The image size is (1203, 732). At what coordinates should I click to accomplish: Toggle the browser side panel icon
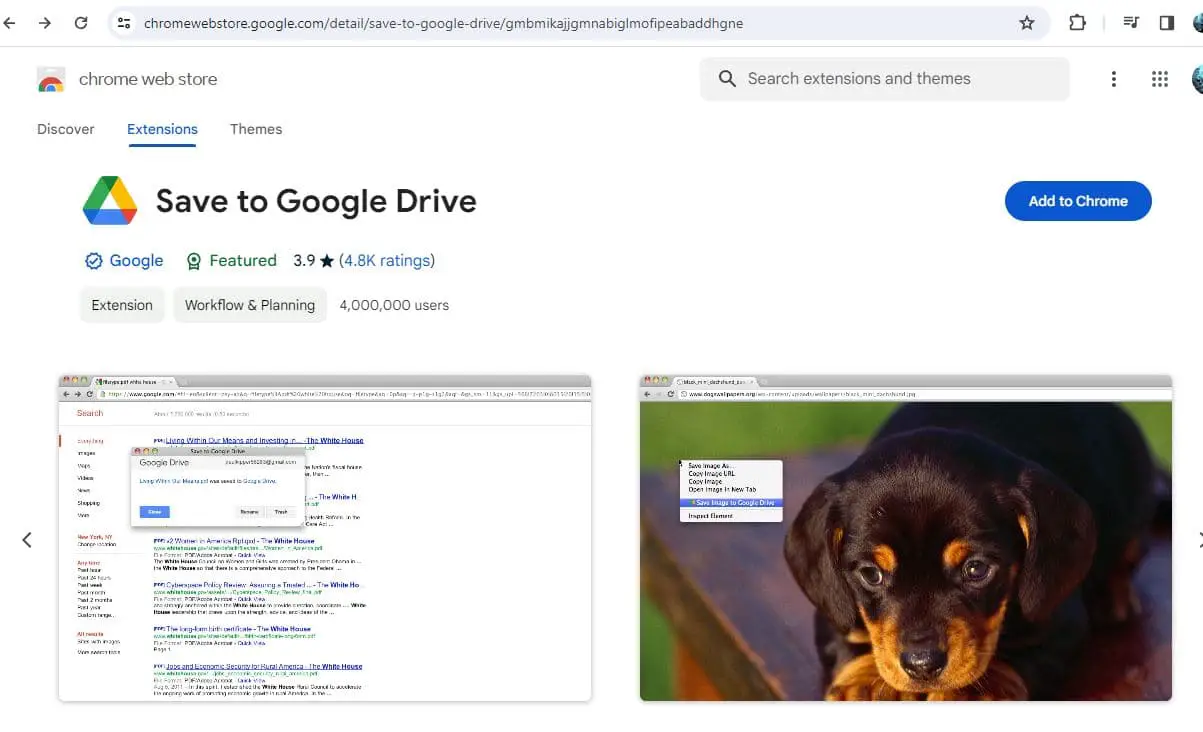[1166, 23]
